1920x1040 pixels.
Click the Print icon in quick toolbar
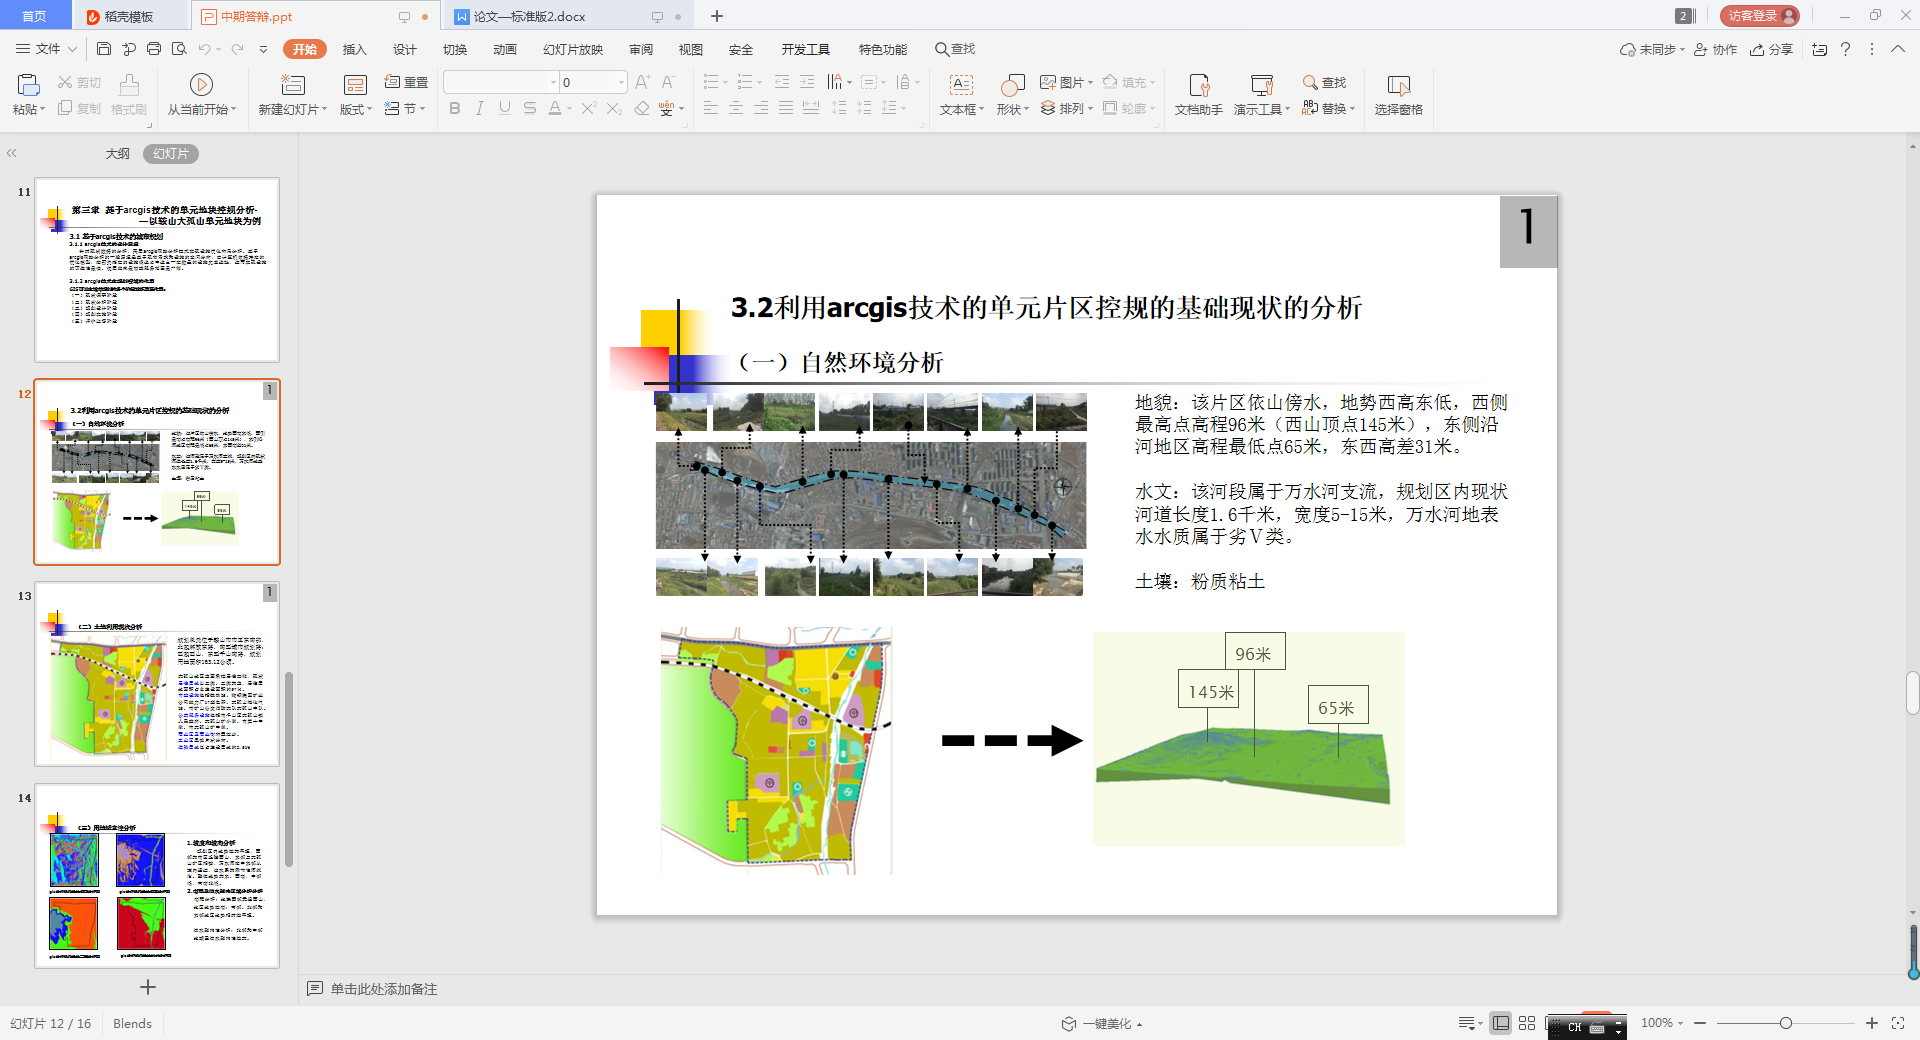point(154,49)
